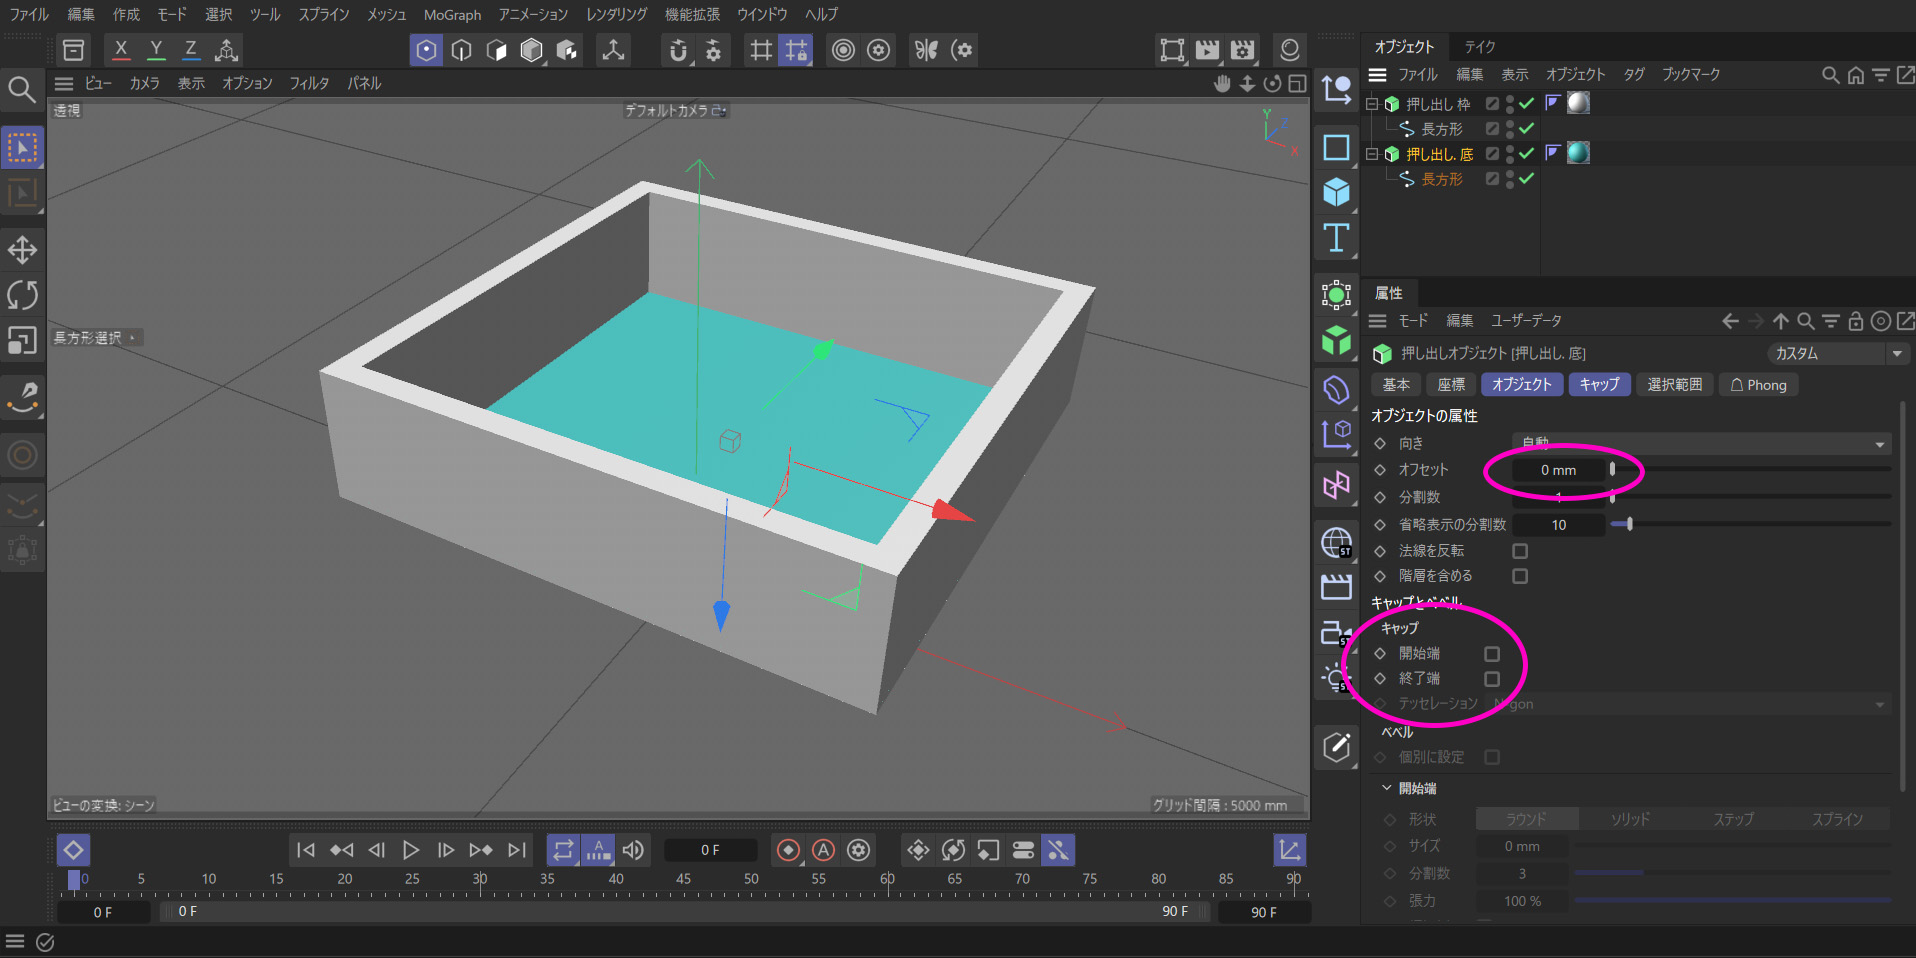Toggle X axis lock icon
This screenshot has height=958, width=1916.
121,50
